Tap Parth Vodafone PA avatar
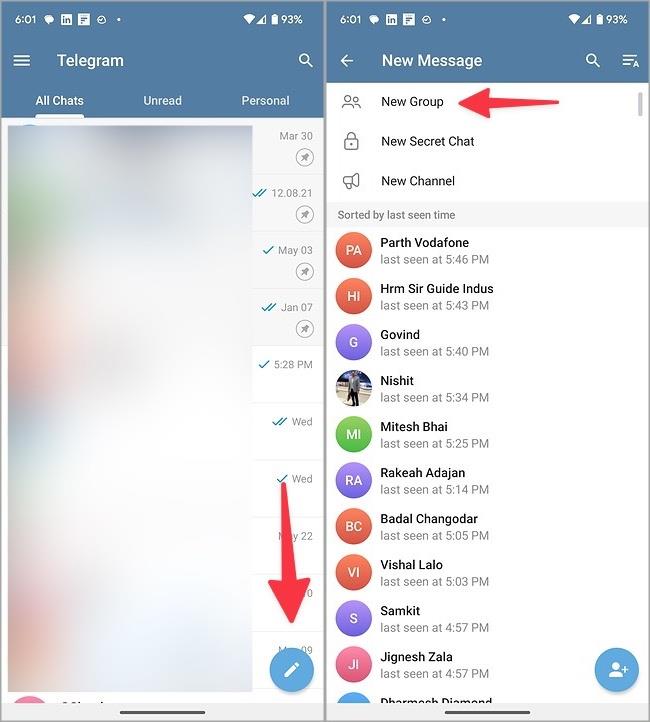The image size is (650, 722). click(x=354, y=250)
